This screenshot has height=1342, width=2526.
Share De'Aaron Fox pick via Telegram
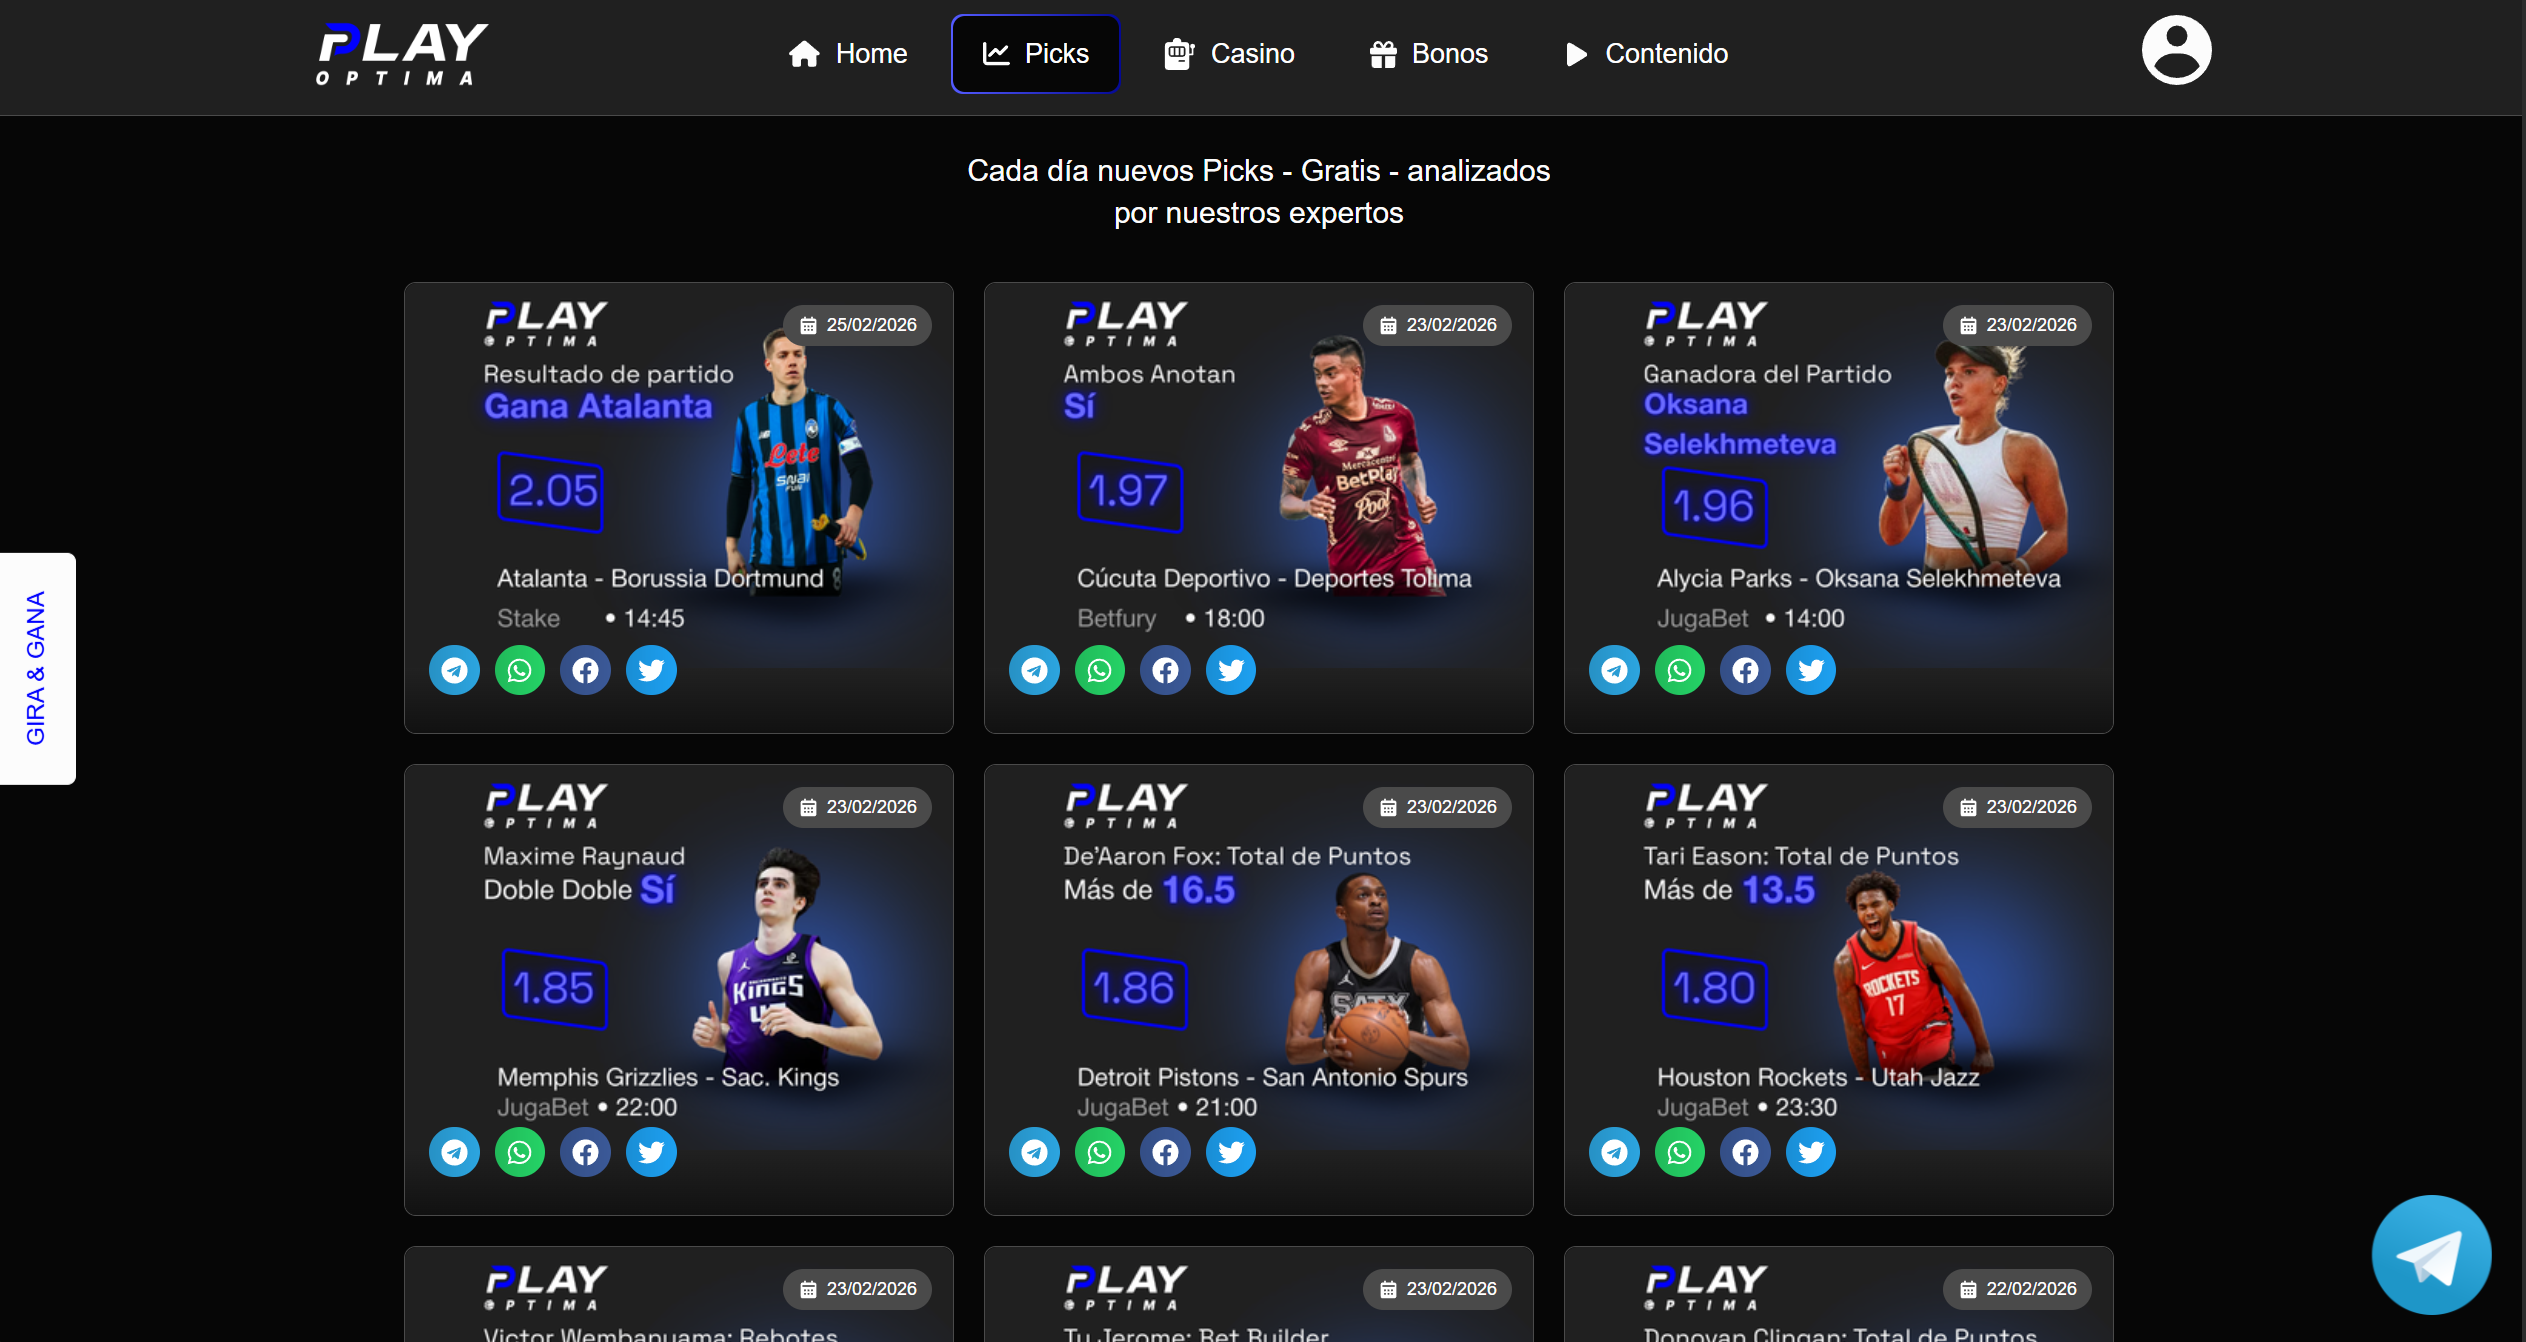point(1034,1152)
